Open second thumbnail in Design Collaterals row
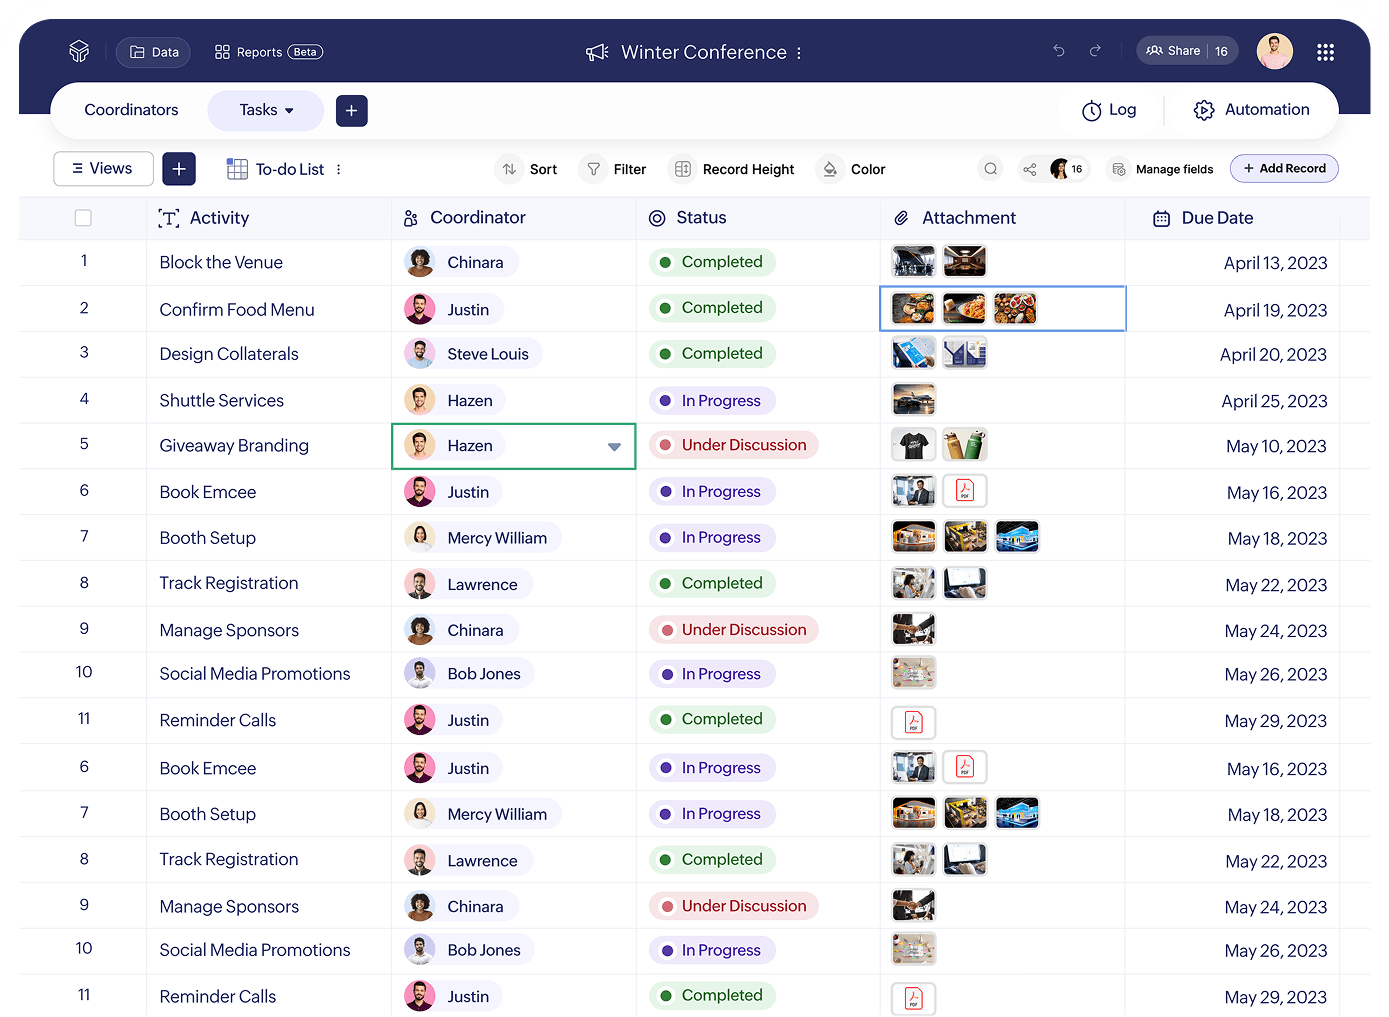The width and height of the screenshot is (1389, 1017). 965,352
